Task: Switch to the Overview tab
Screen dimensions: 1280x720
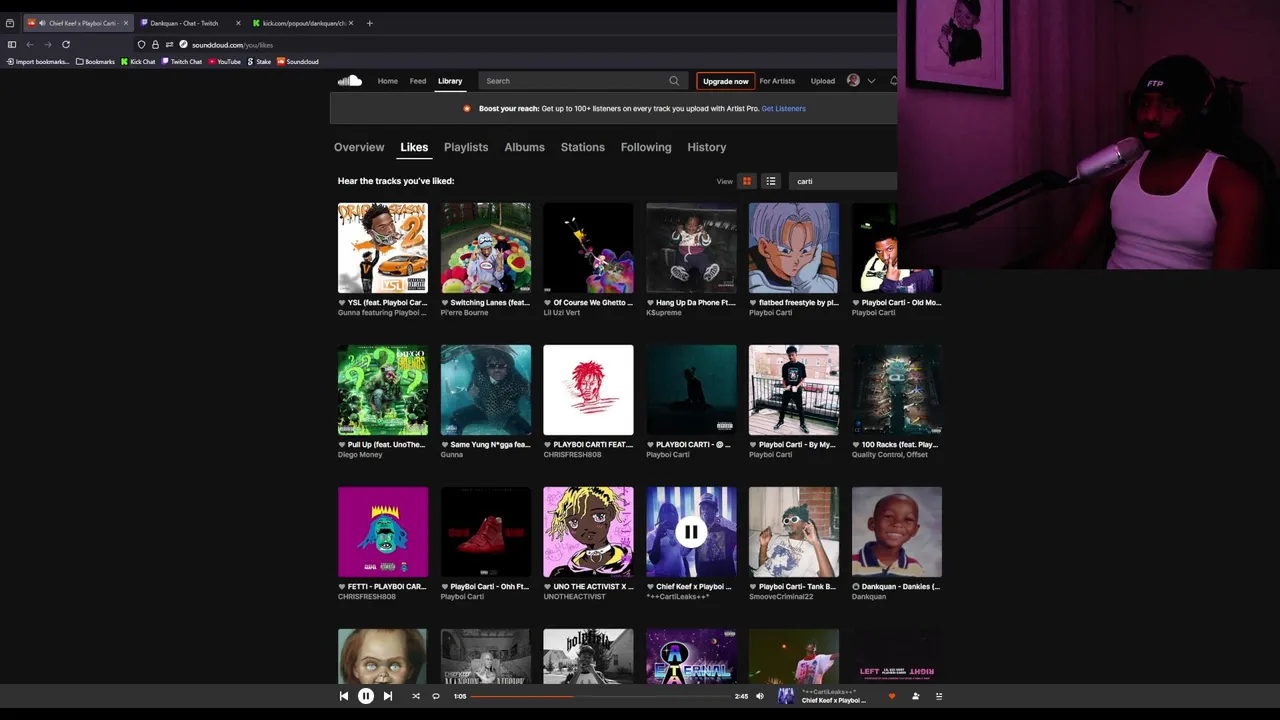Action: (x=359, y=147)
